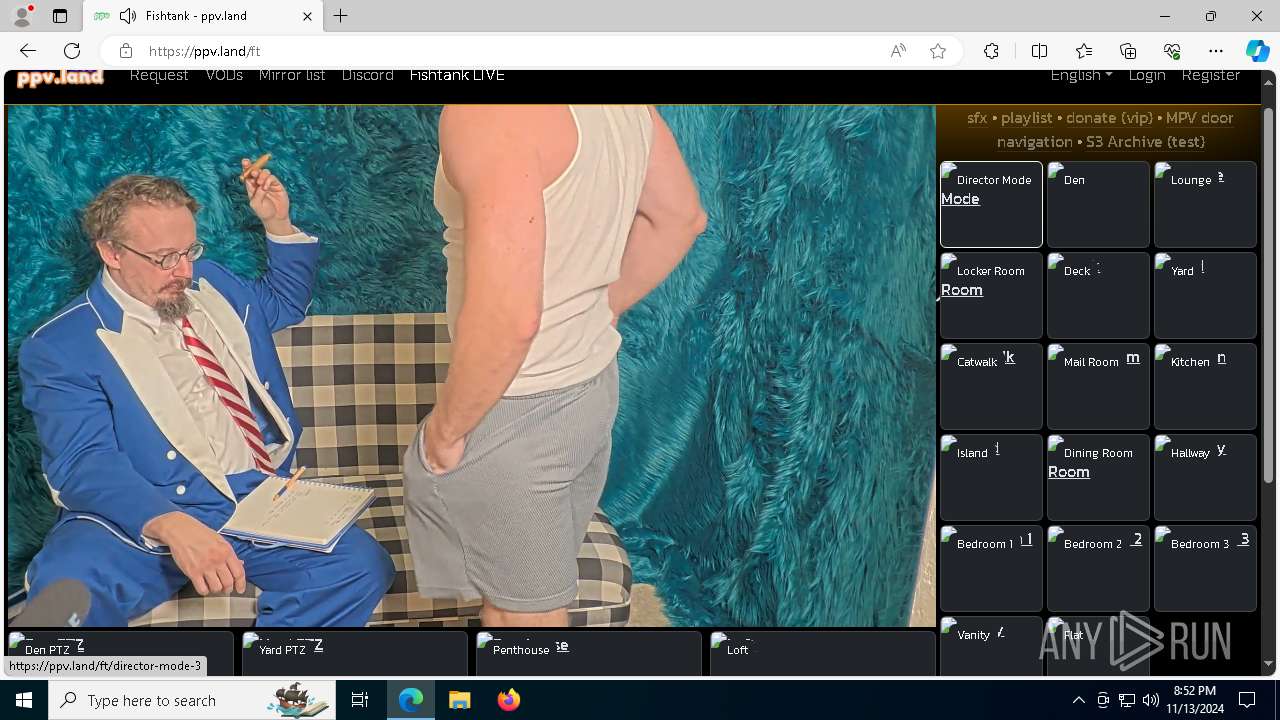Open the tab actions menu icon
1280x720 pixels.
60,16
